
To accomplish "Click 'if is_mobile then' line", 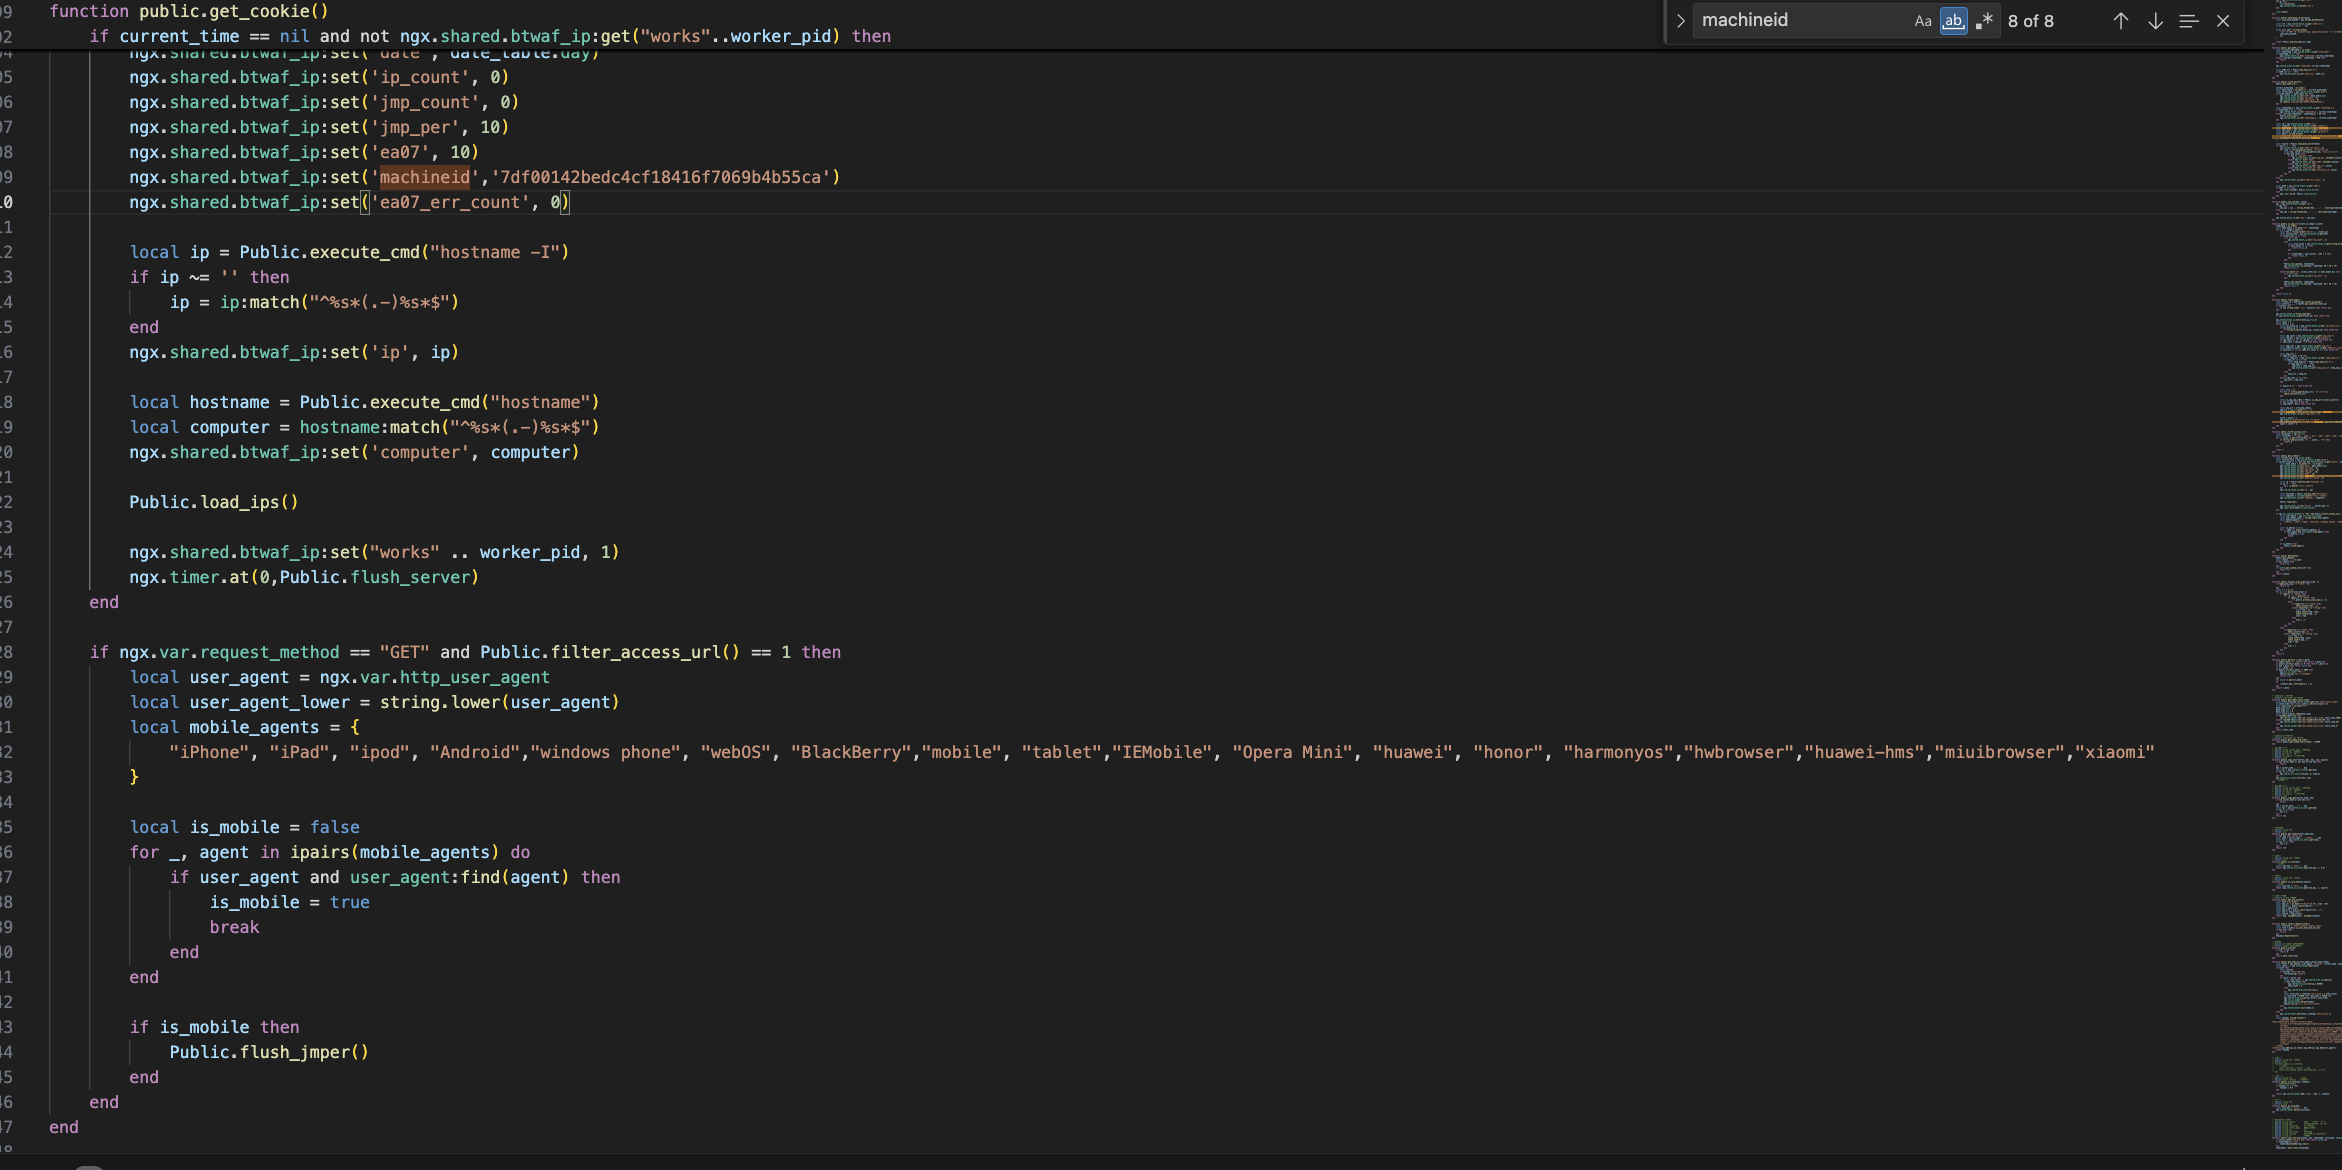I will (x=214, y=1027).
